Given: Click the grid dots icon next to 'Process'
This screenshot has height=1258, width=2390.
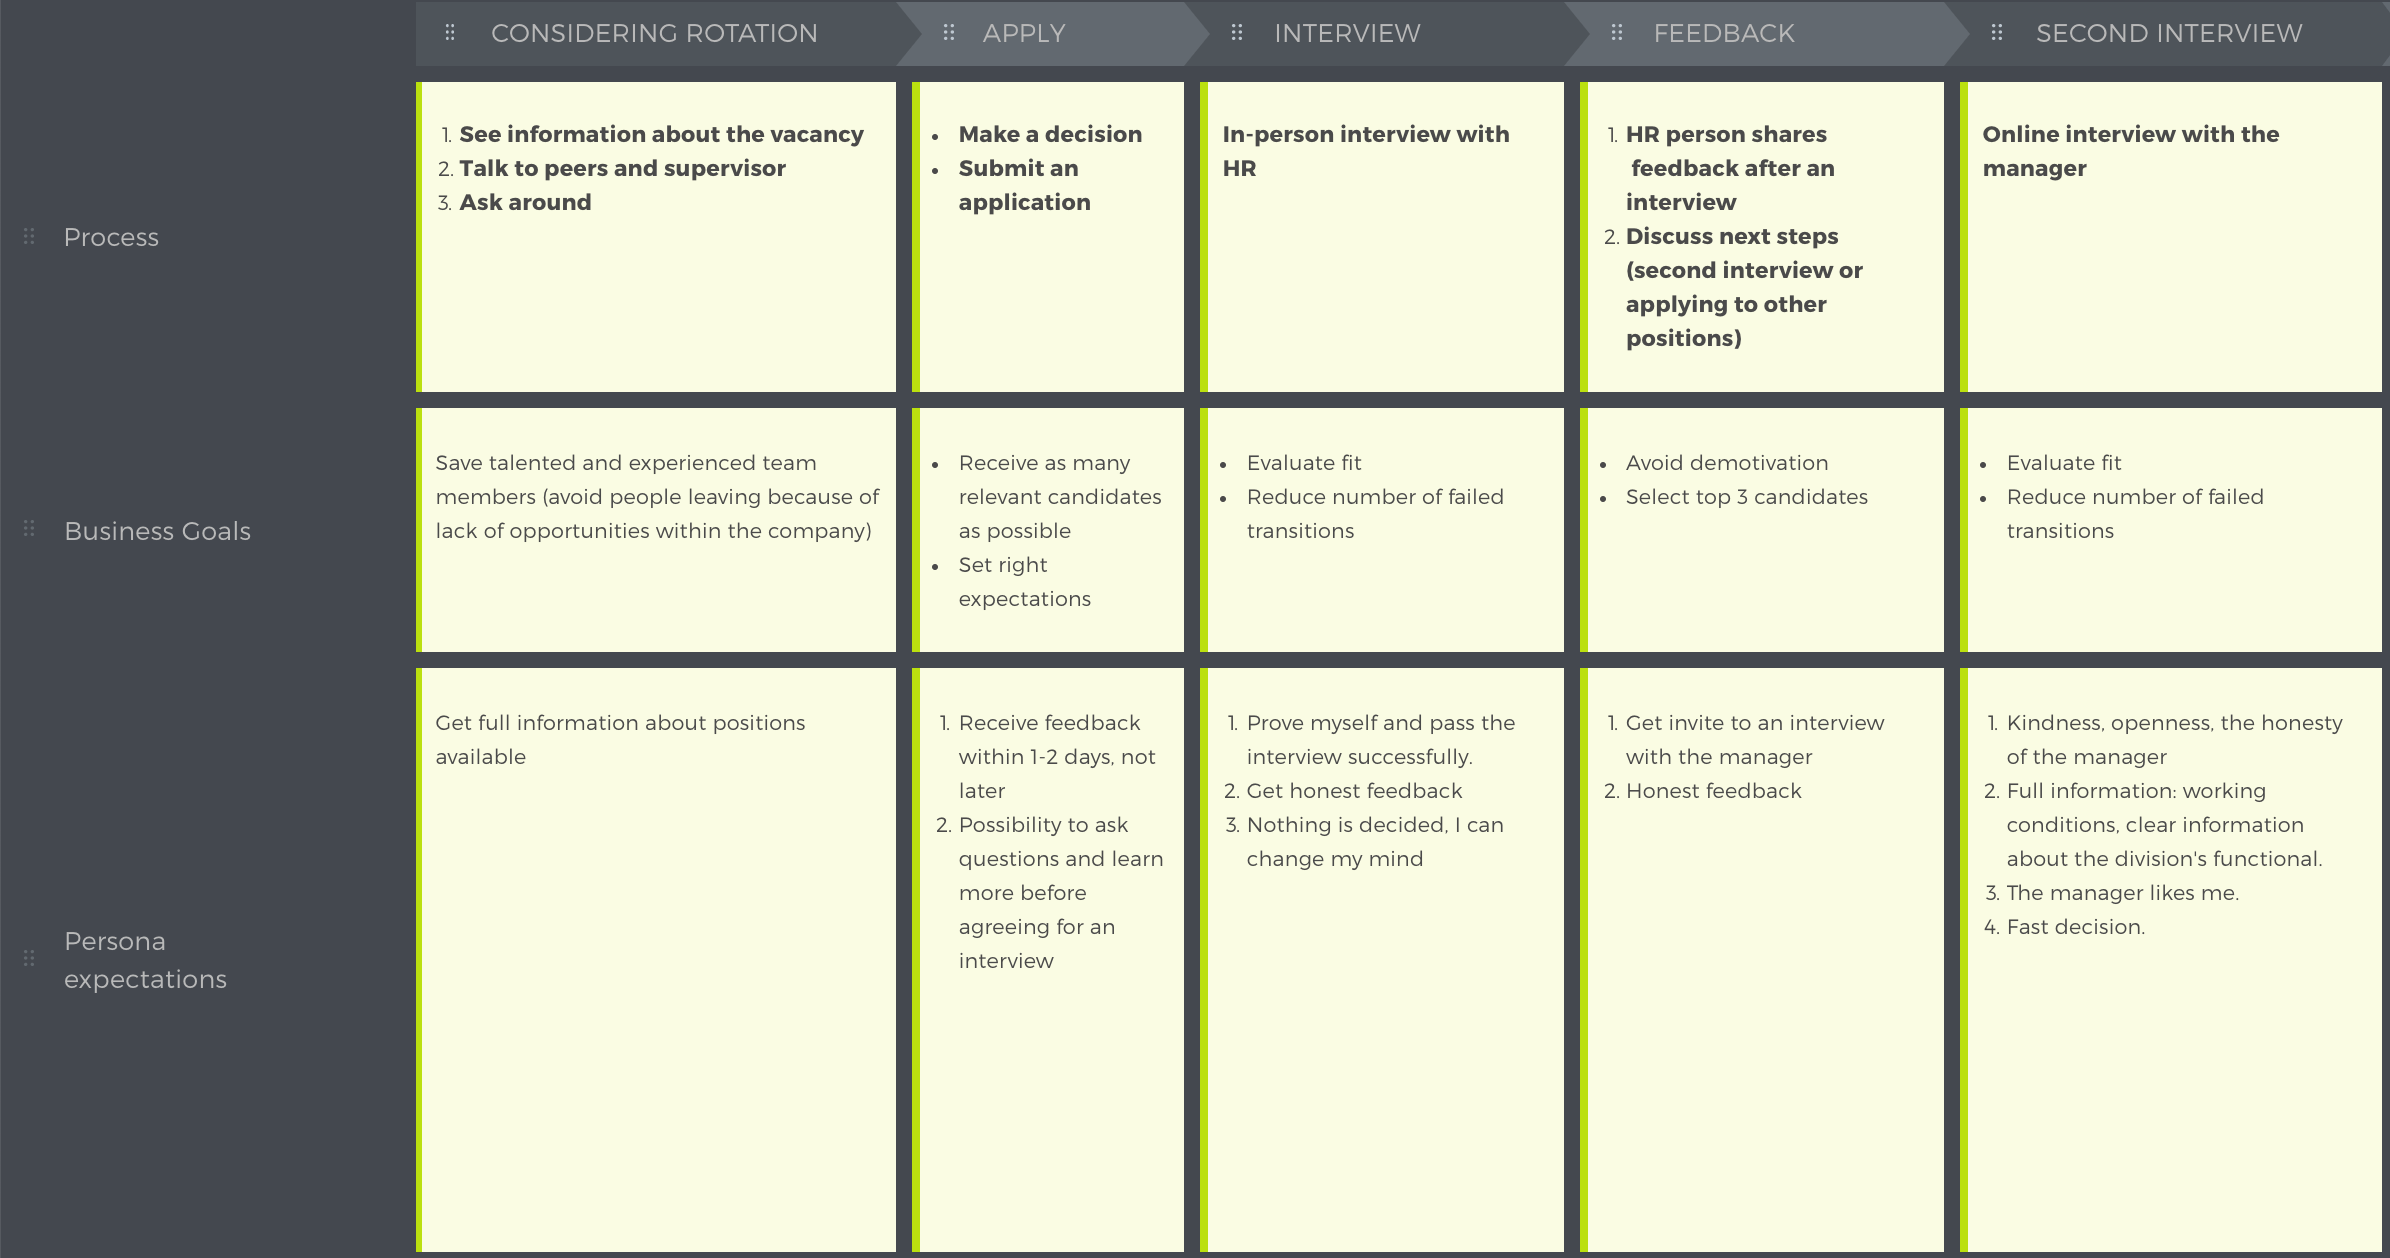Looking at the screenshot, I should [x=28, y=235].
